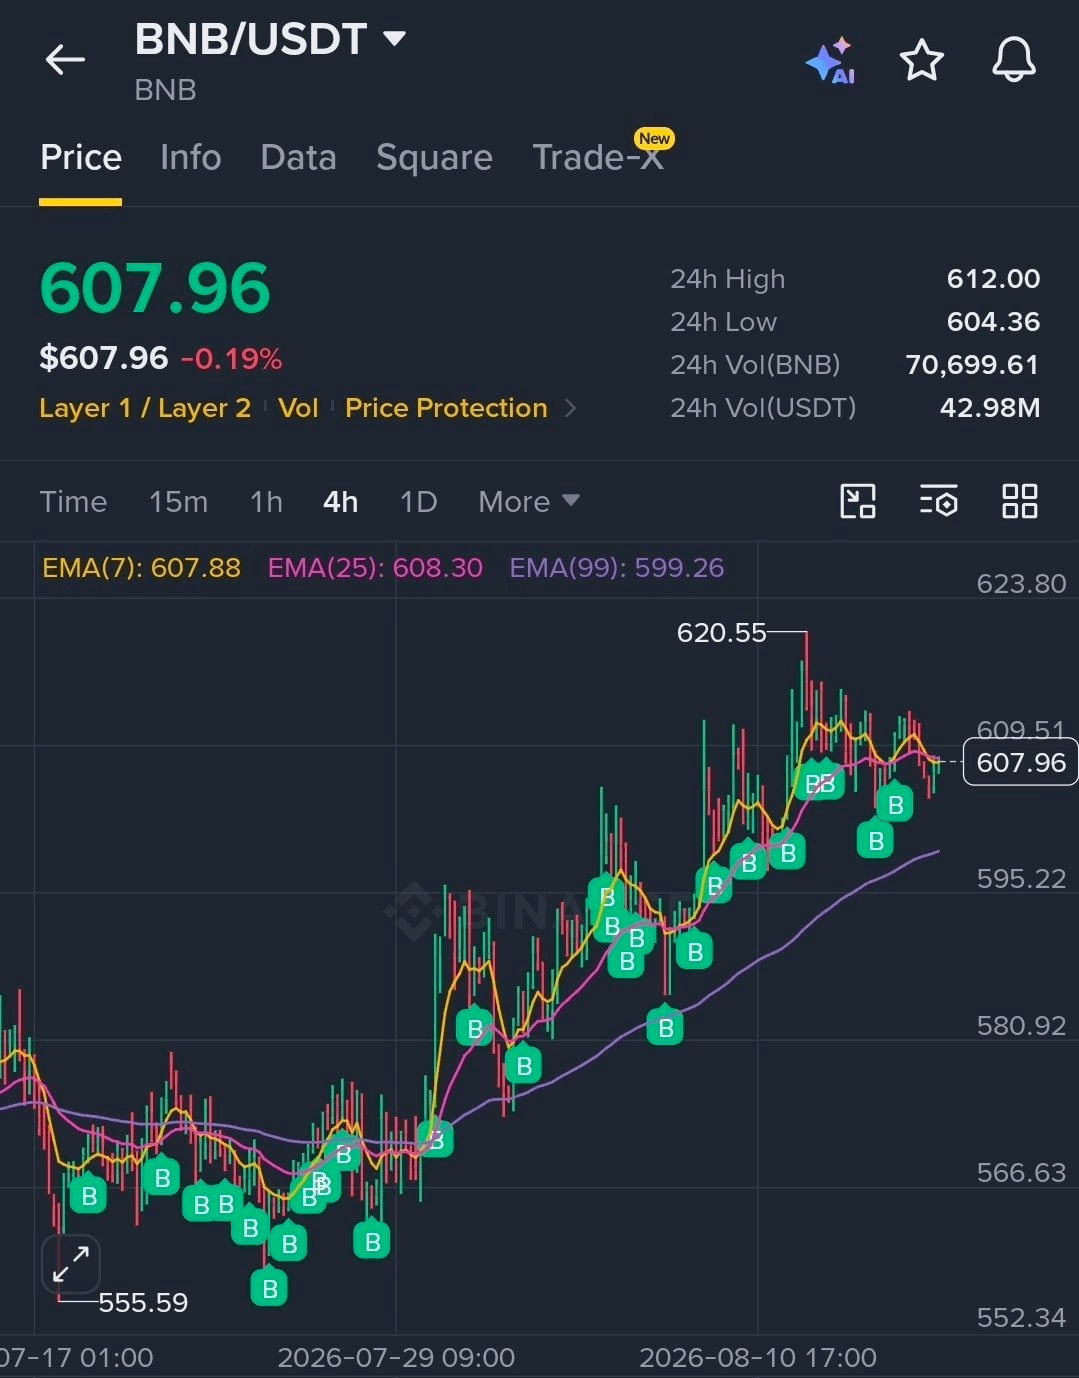Tap the EMA(99): 599.26 indicator label
The image size is (1079, 1378).
coord(616,568)
